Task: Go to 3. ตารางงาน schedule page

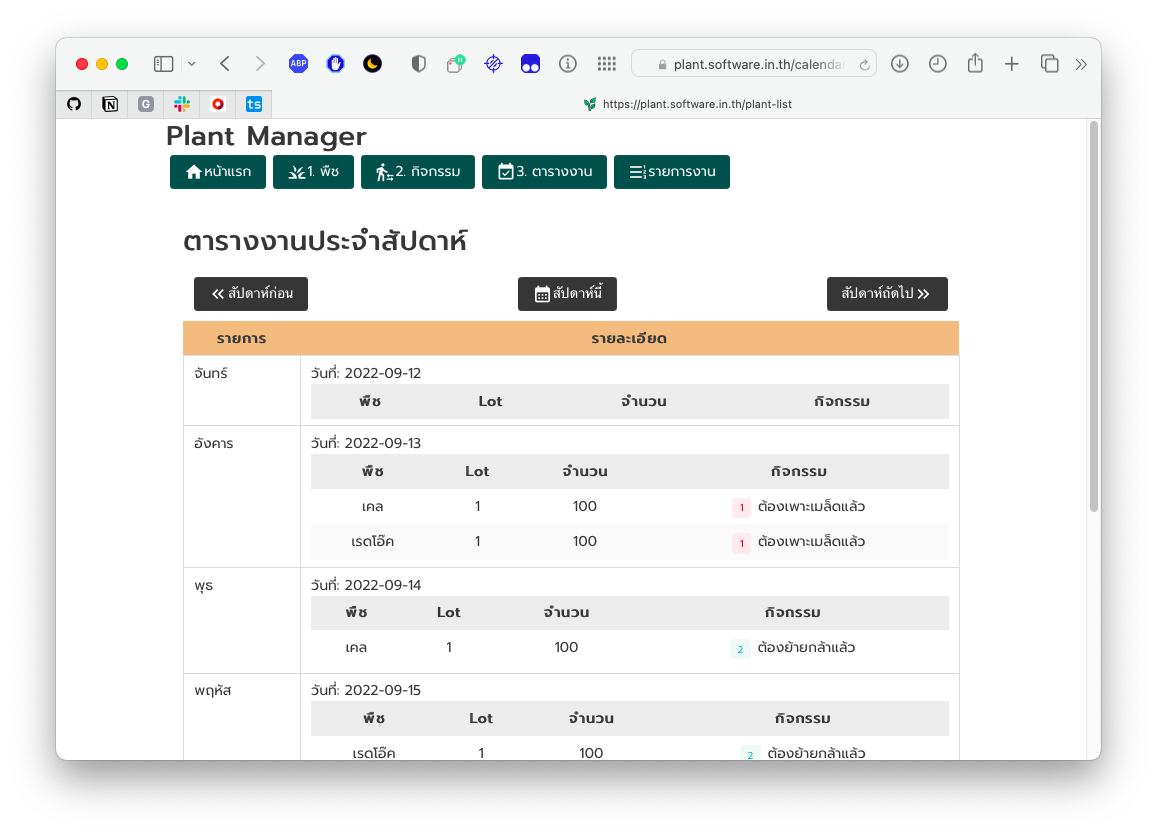Action: click(x=544, y=172)
